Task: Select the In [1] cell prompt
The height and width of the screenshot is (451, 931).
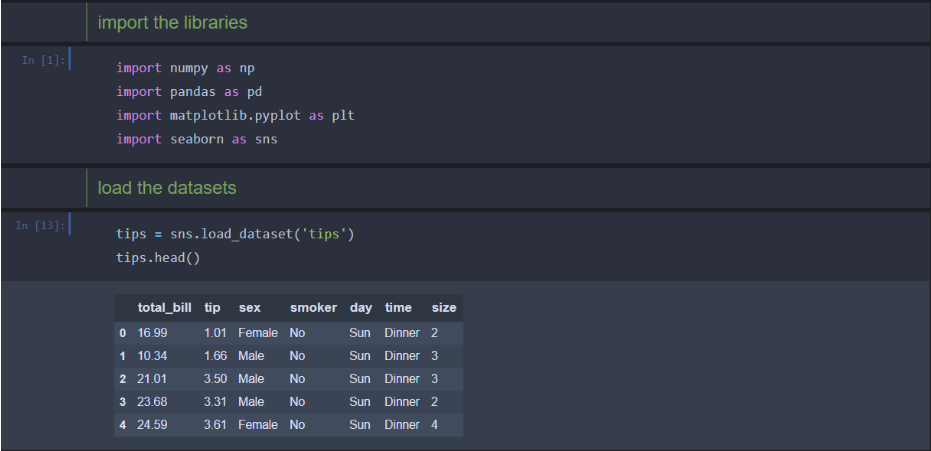Action: (x=42, y=60)
